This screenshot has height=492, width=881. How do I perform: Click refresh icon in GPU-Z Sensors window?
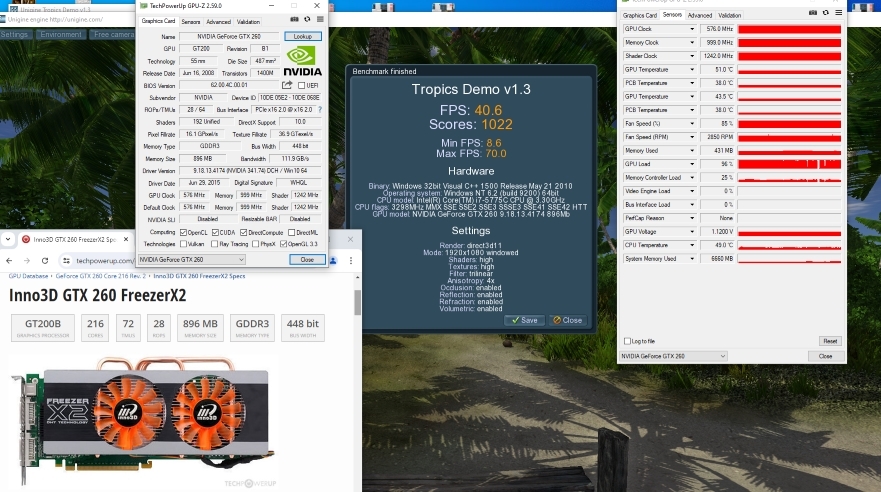826,12
